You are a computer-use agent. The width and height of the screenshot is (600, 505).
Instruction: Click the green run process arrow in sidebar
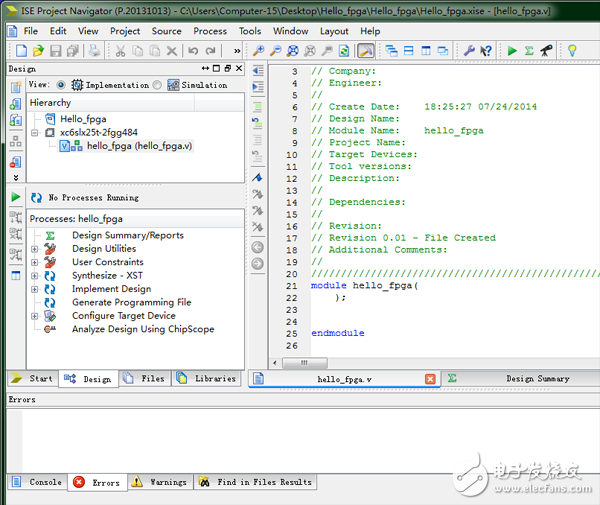15,197
